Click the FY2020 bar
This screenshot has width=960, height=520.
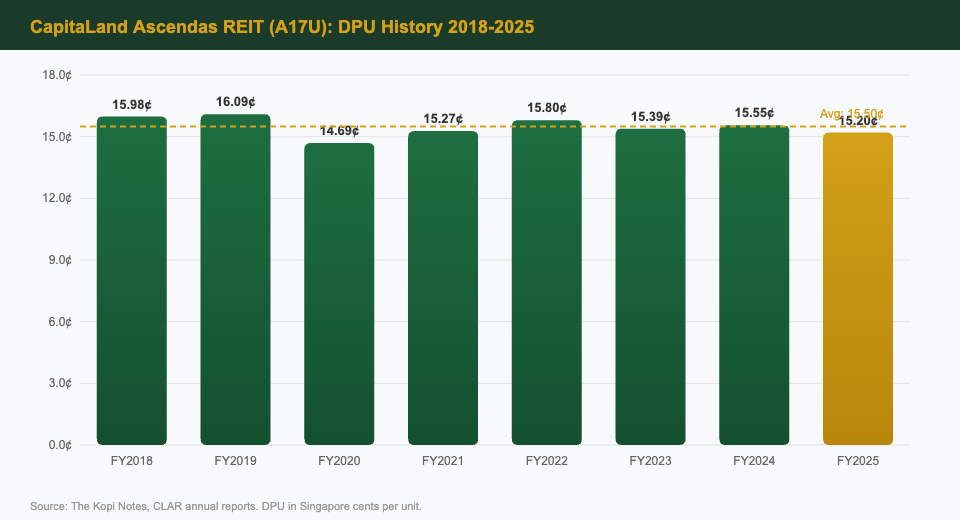[339, 294]
